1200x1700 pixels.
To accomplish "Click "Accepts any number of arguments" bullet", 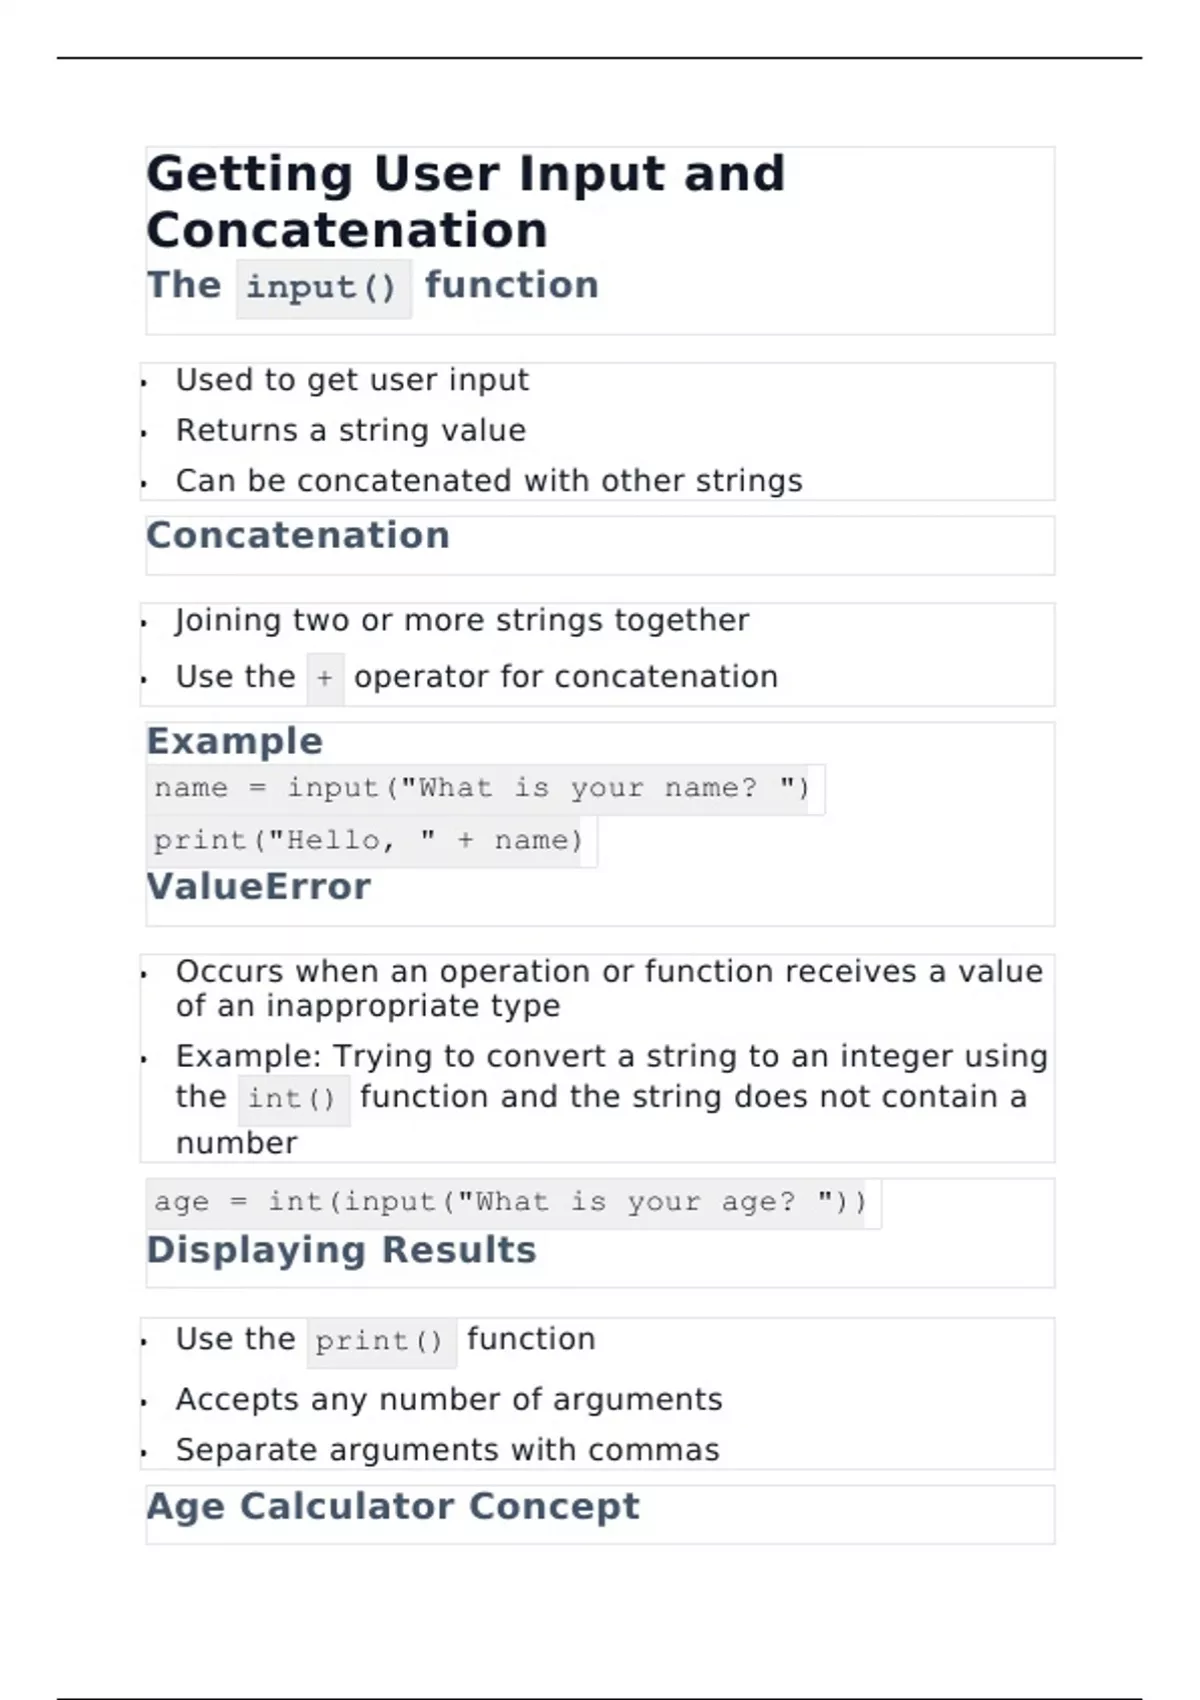I will [x=449, y=1399].
